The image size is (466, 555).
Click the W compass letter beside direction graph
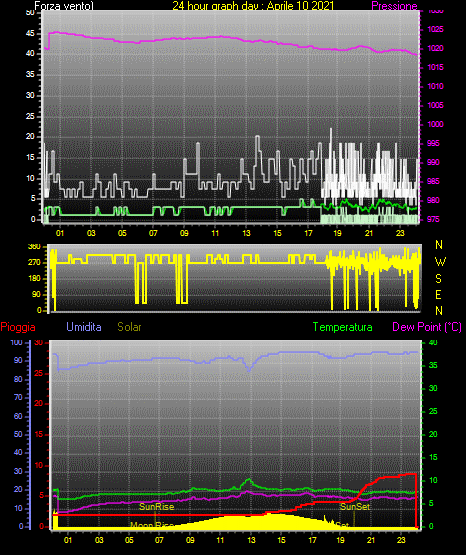click(440, 262)
